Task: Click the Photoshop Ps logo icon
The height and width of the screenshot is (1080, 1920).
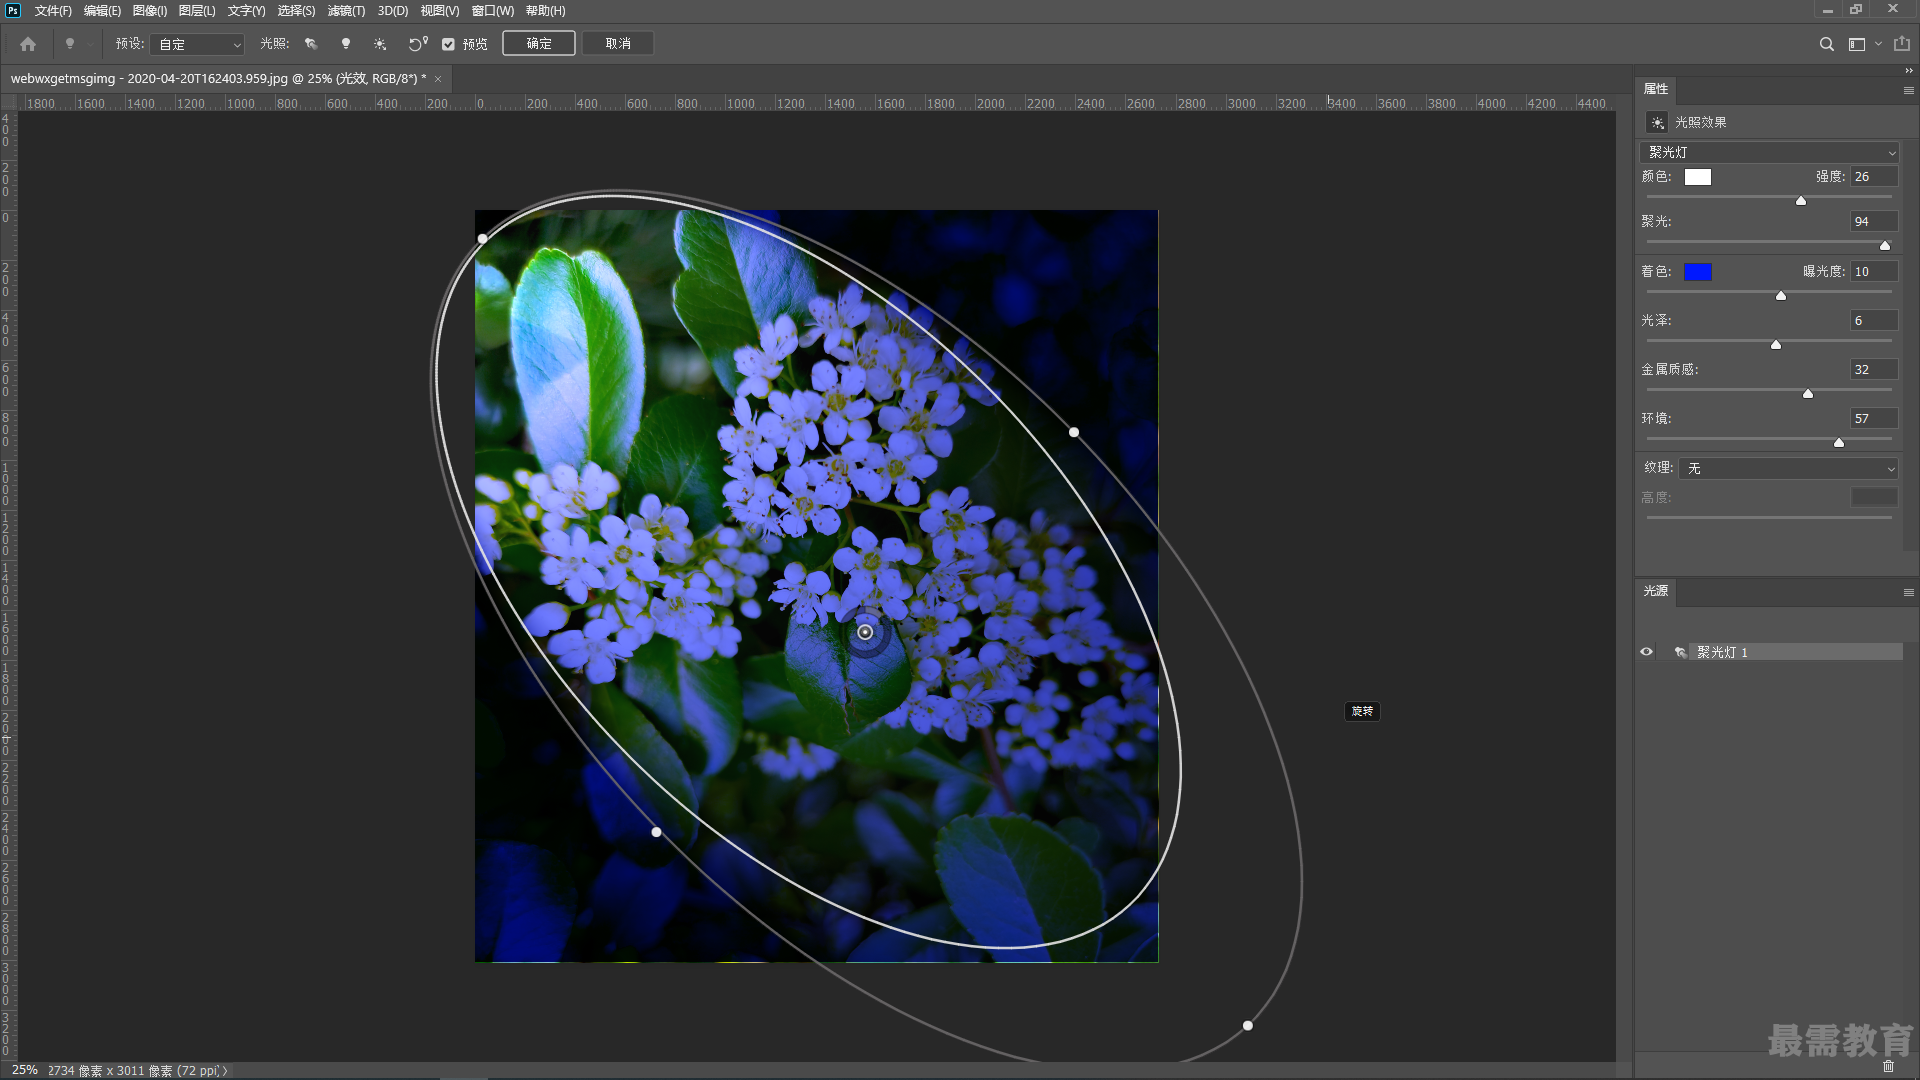Action: point(13,10)
